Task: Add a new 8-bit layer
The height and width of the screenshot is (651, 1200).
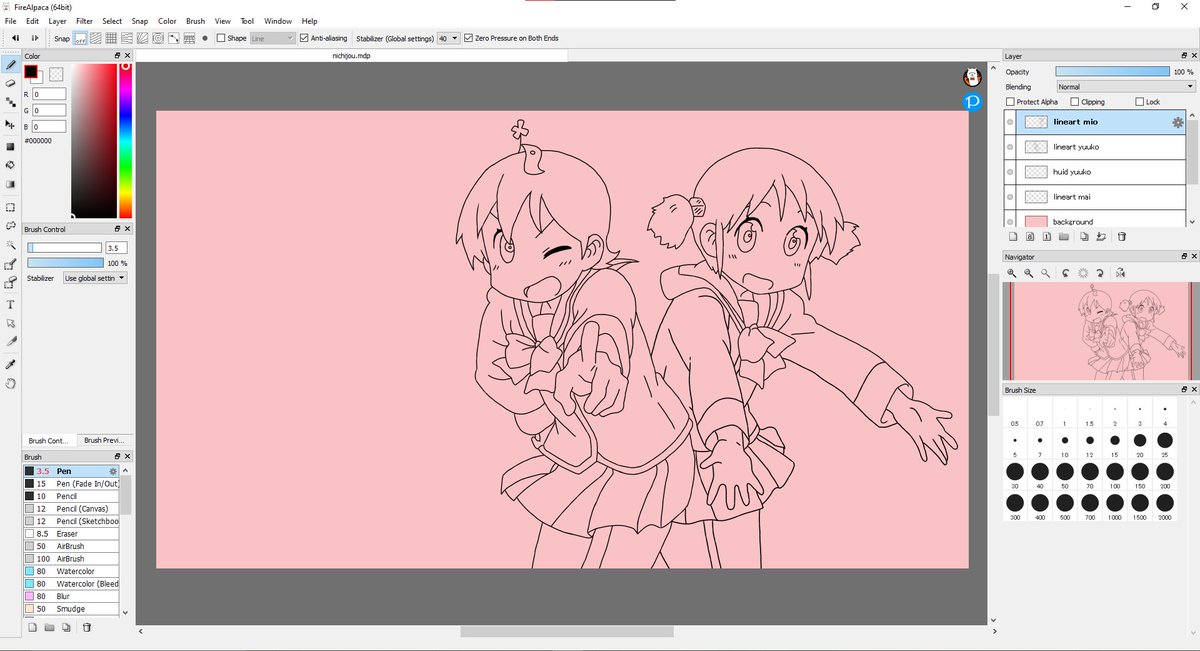Action: pos(1030,237)
